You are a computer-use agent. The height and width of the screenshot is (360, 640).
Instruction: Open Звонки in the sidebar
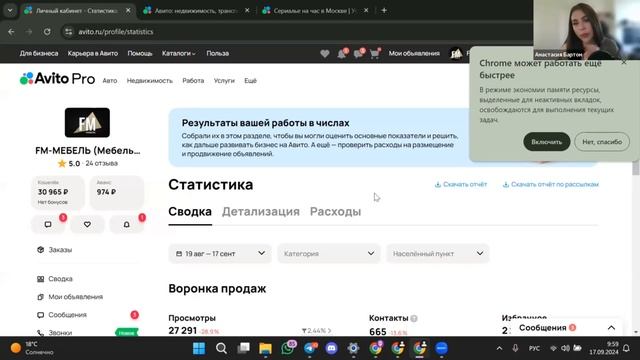point(60,333)
